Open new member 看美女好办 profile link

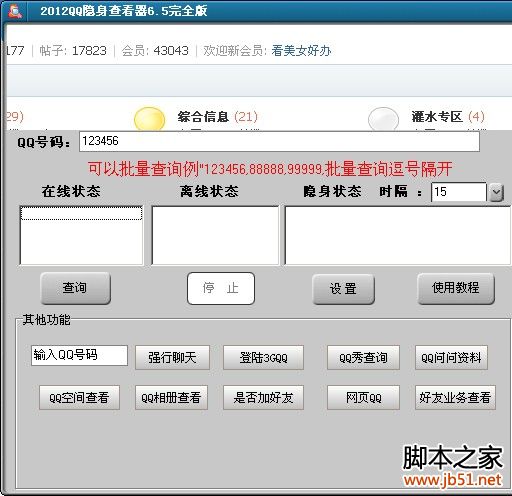tap(301, 51)
